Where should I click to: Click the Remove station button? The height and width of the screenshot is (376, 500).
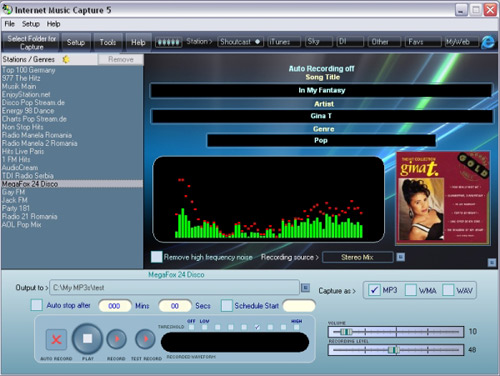[x=121, y=59]
